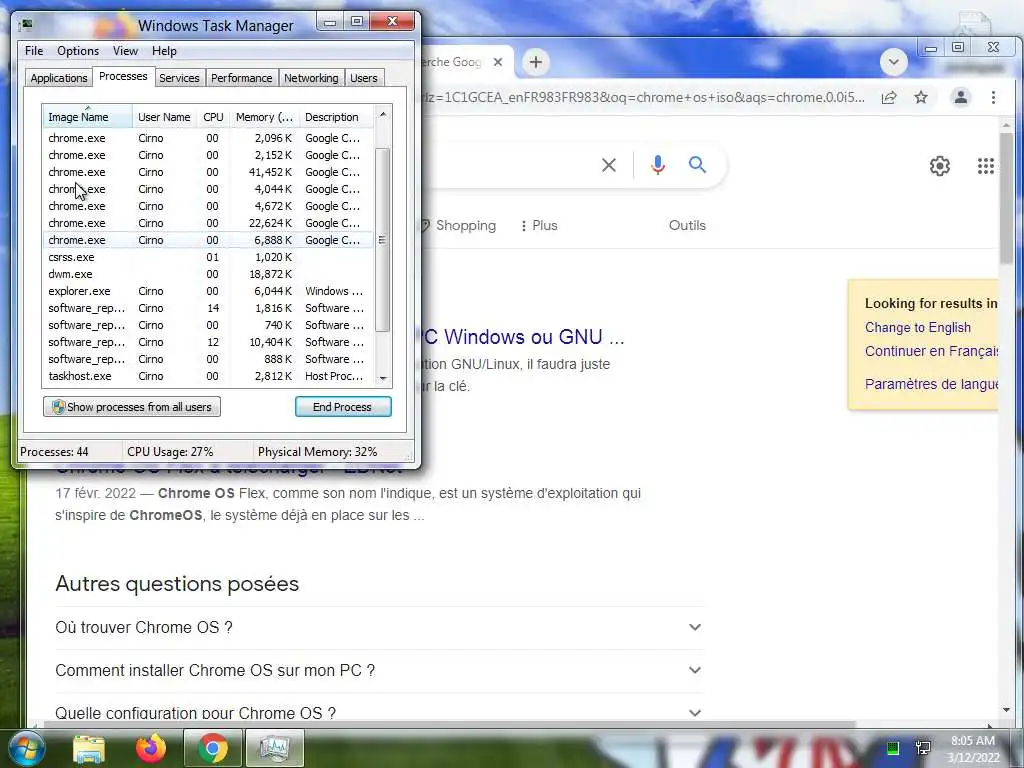Viewport: 1024px width, 768px height.
Task: Open a new Chrome tab with plus
Action: coord(536,62)
